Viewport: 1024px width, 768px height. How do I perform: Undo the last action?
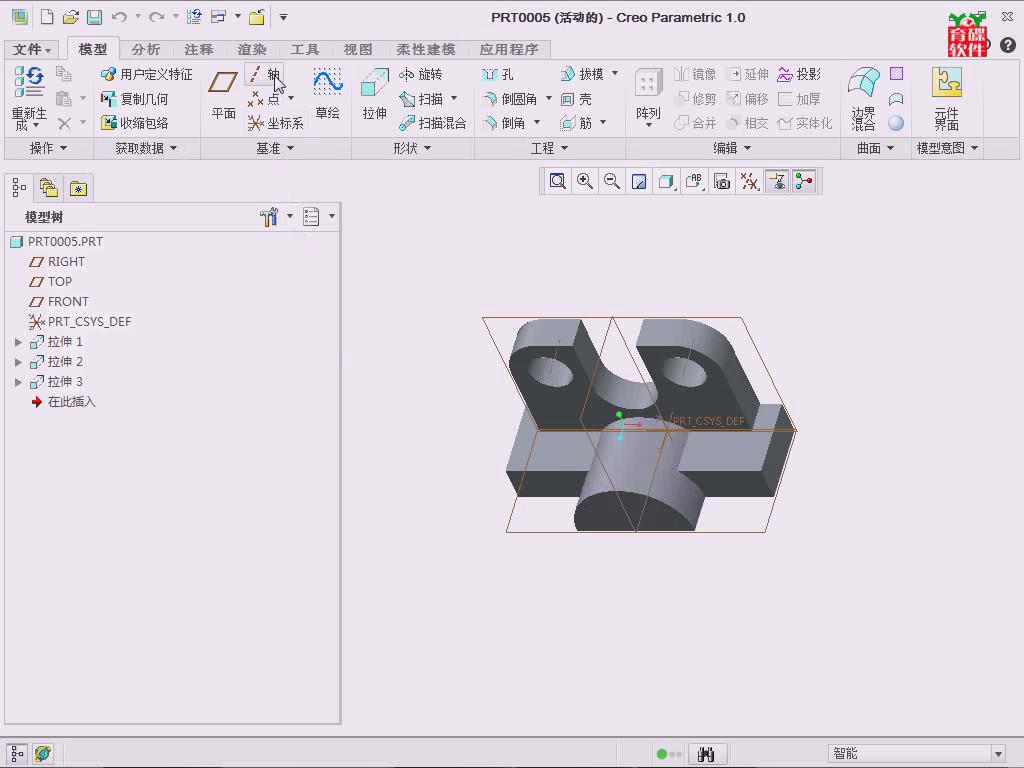coord(119,17)
